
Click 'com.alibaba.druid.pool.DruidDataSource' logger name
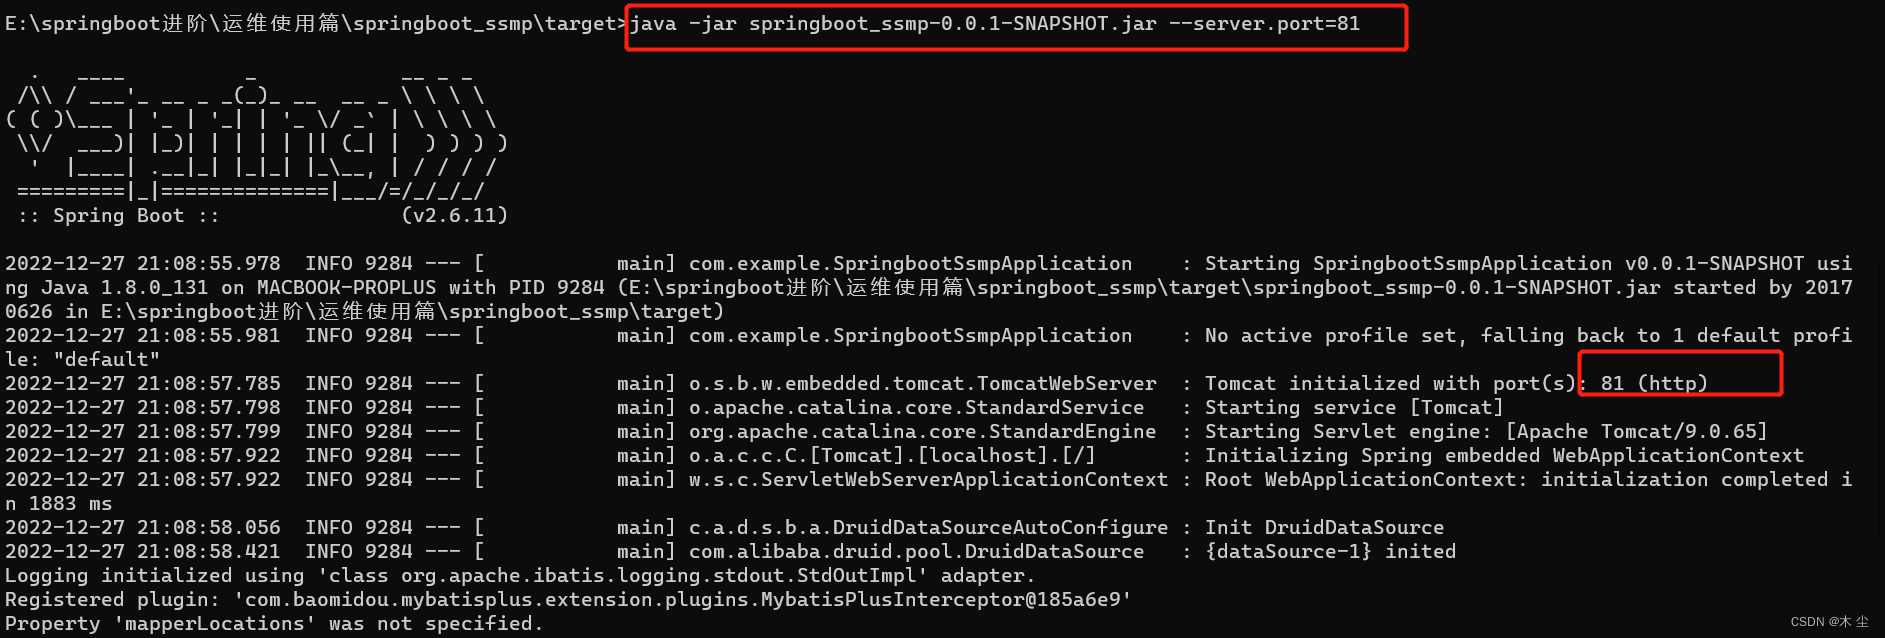917,551
